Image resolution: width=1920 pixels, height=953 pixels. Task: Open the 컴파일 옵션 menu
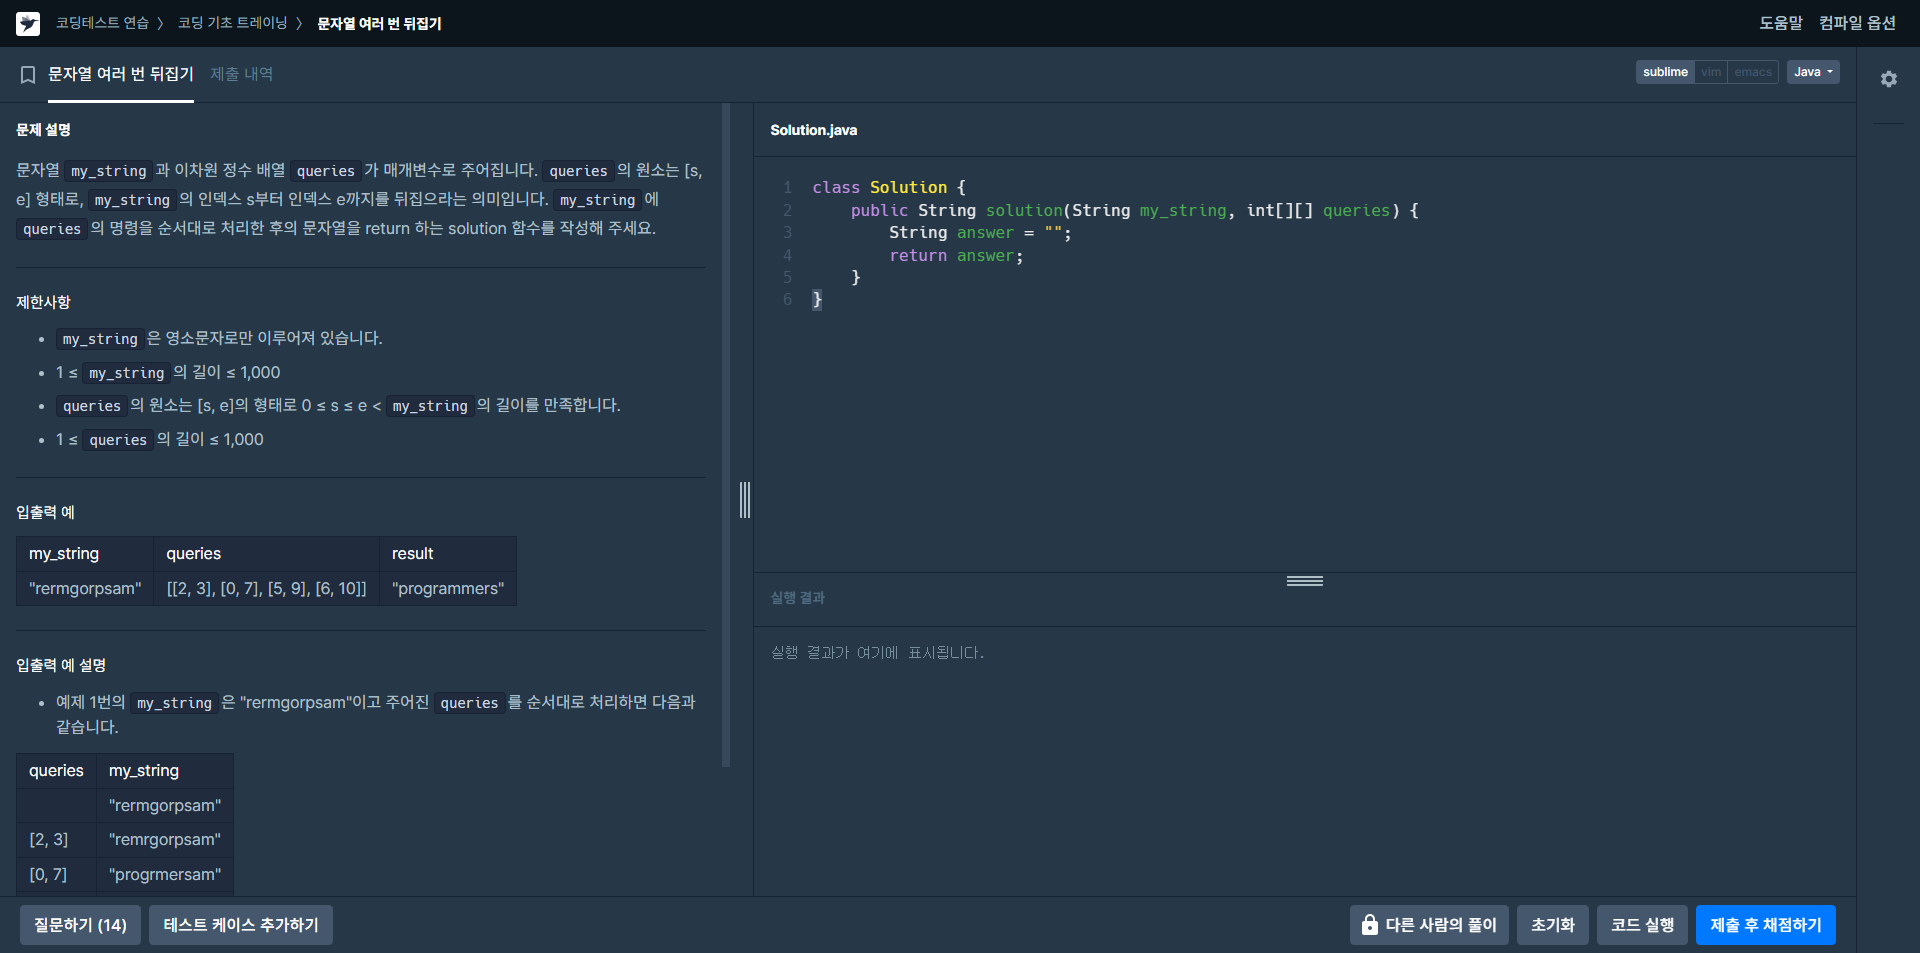(1857, 23)
